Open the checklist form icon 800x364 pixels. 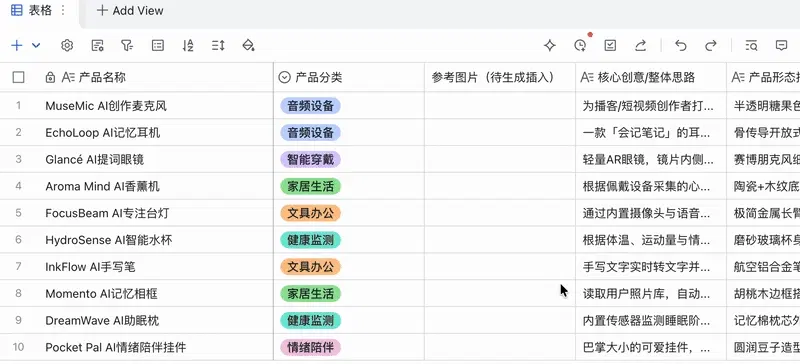[x=610, y=45]
